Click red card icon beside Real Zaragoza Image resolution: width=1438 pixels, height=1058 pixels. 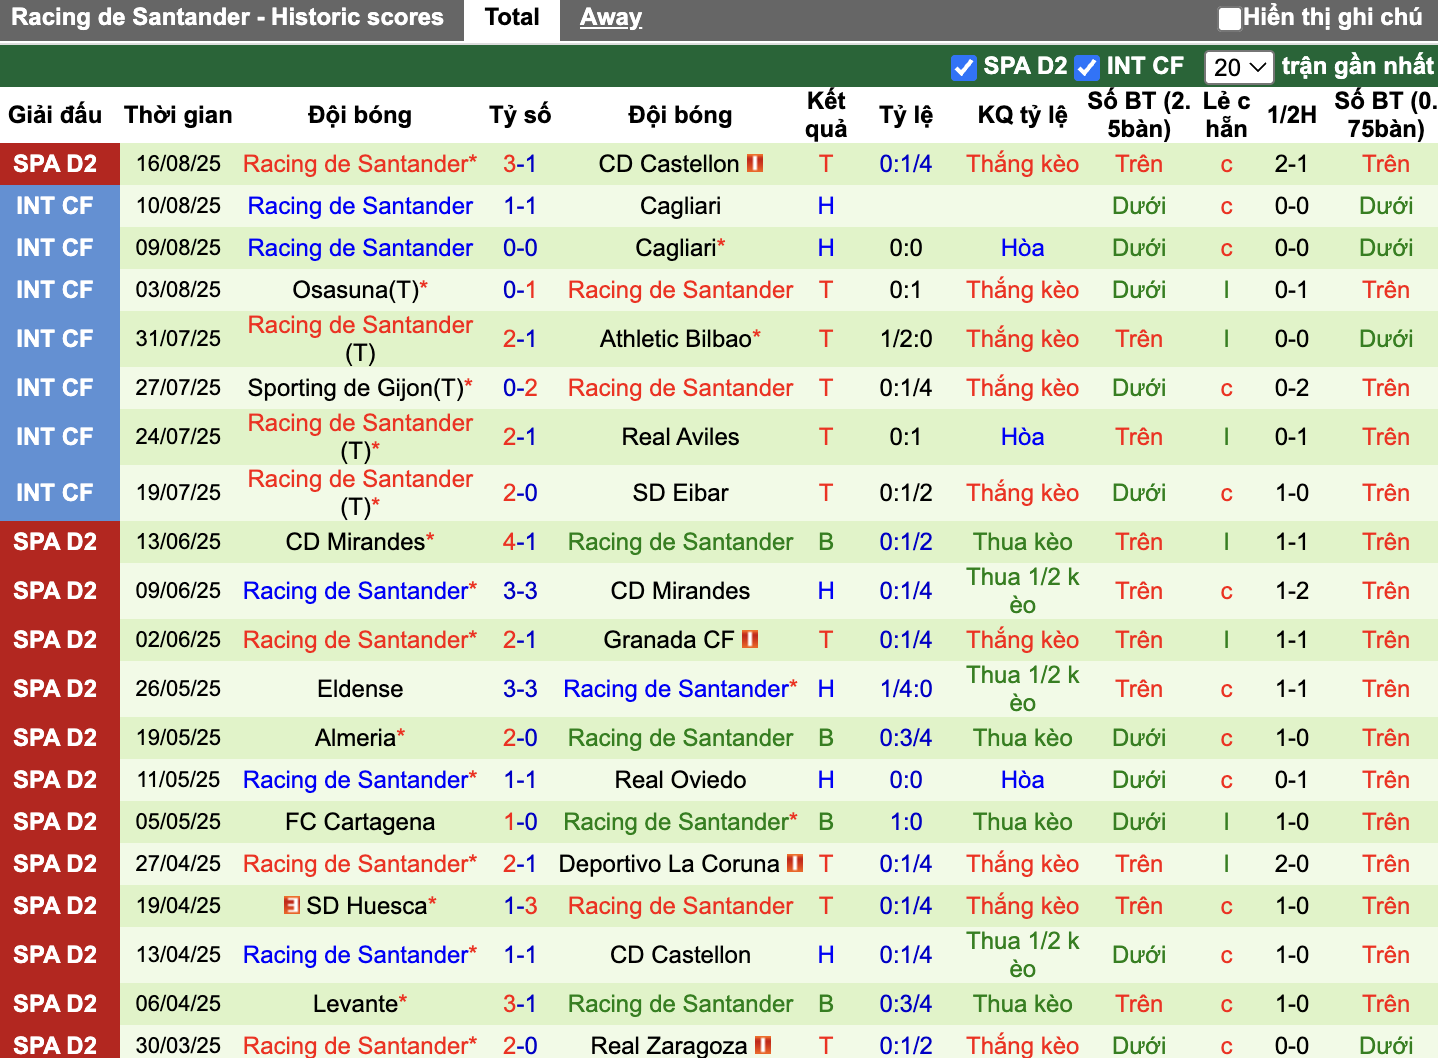pos(763,1045)
